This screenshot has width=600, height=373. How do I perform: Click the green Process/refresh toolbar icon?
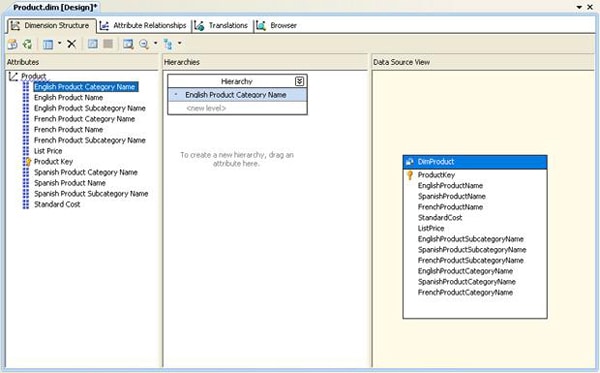[27, 44]
